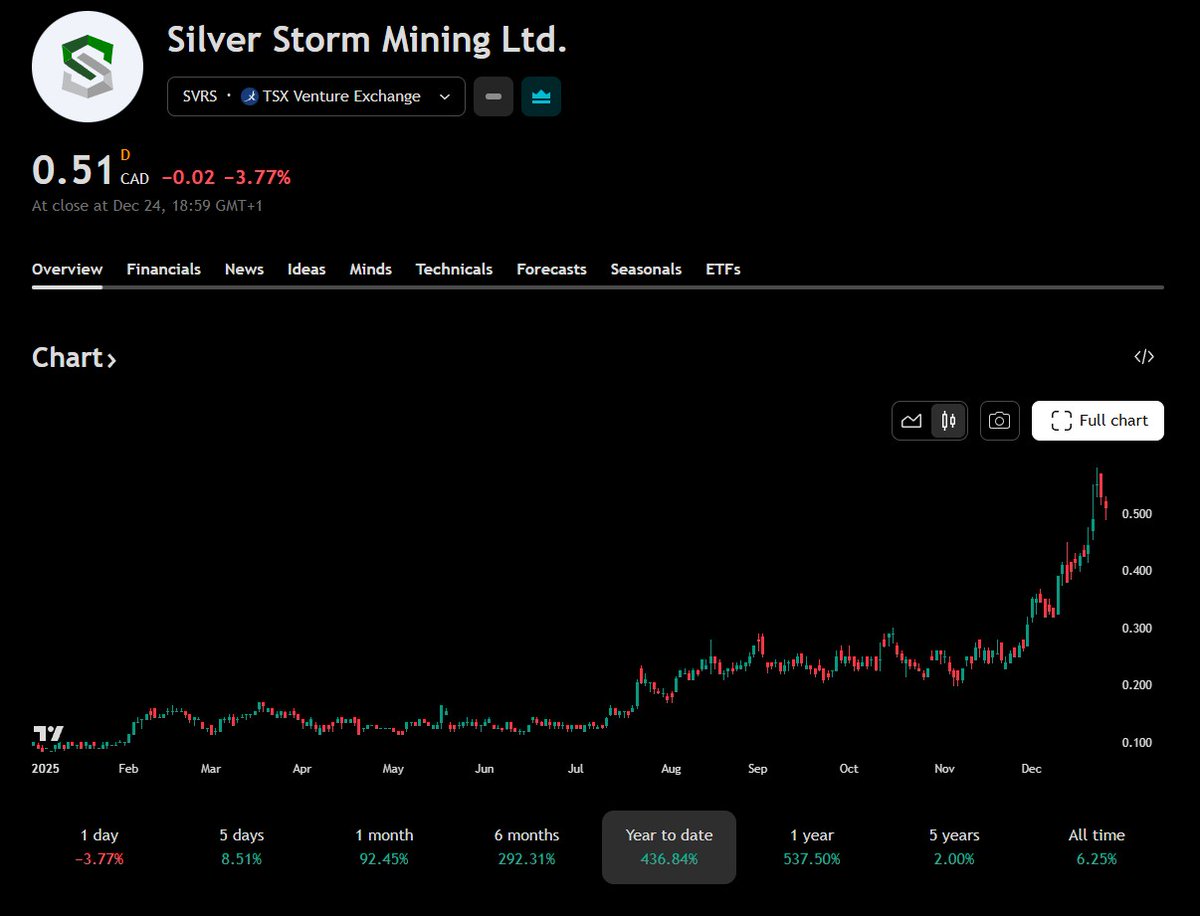
Task: Click the Silver Storm Mining logo
Action: (x=87, y=67)
